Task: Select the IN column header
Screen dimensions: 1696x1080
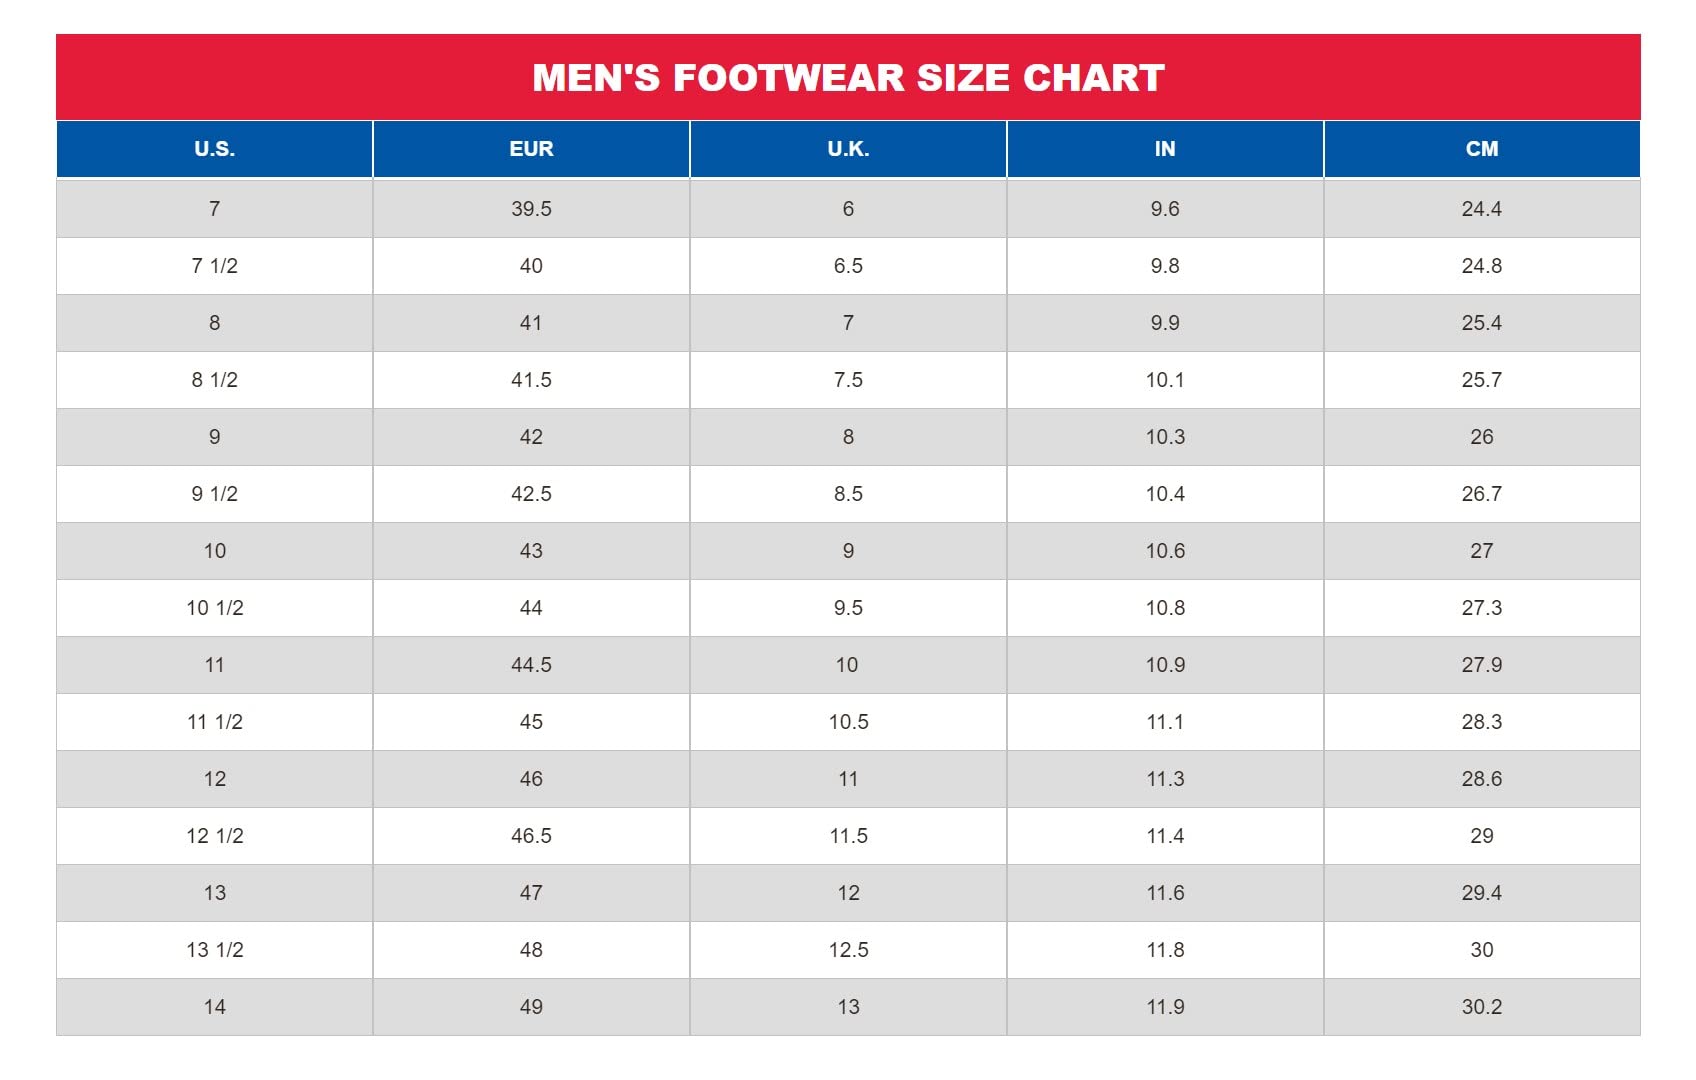Action: point(1165,149)
